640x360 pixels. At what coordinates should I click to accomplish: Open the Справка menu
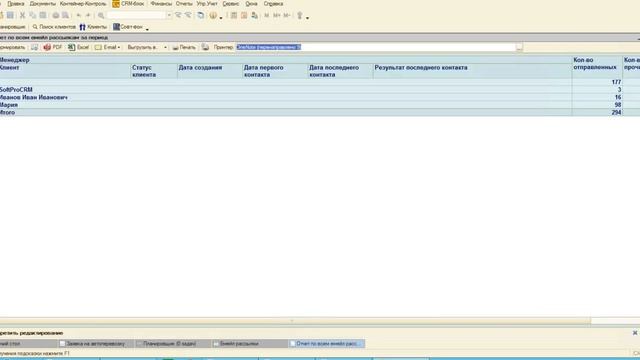click(273, 4)
